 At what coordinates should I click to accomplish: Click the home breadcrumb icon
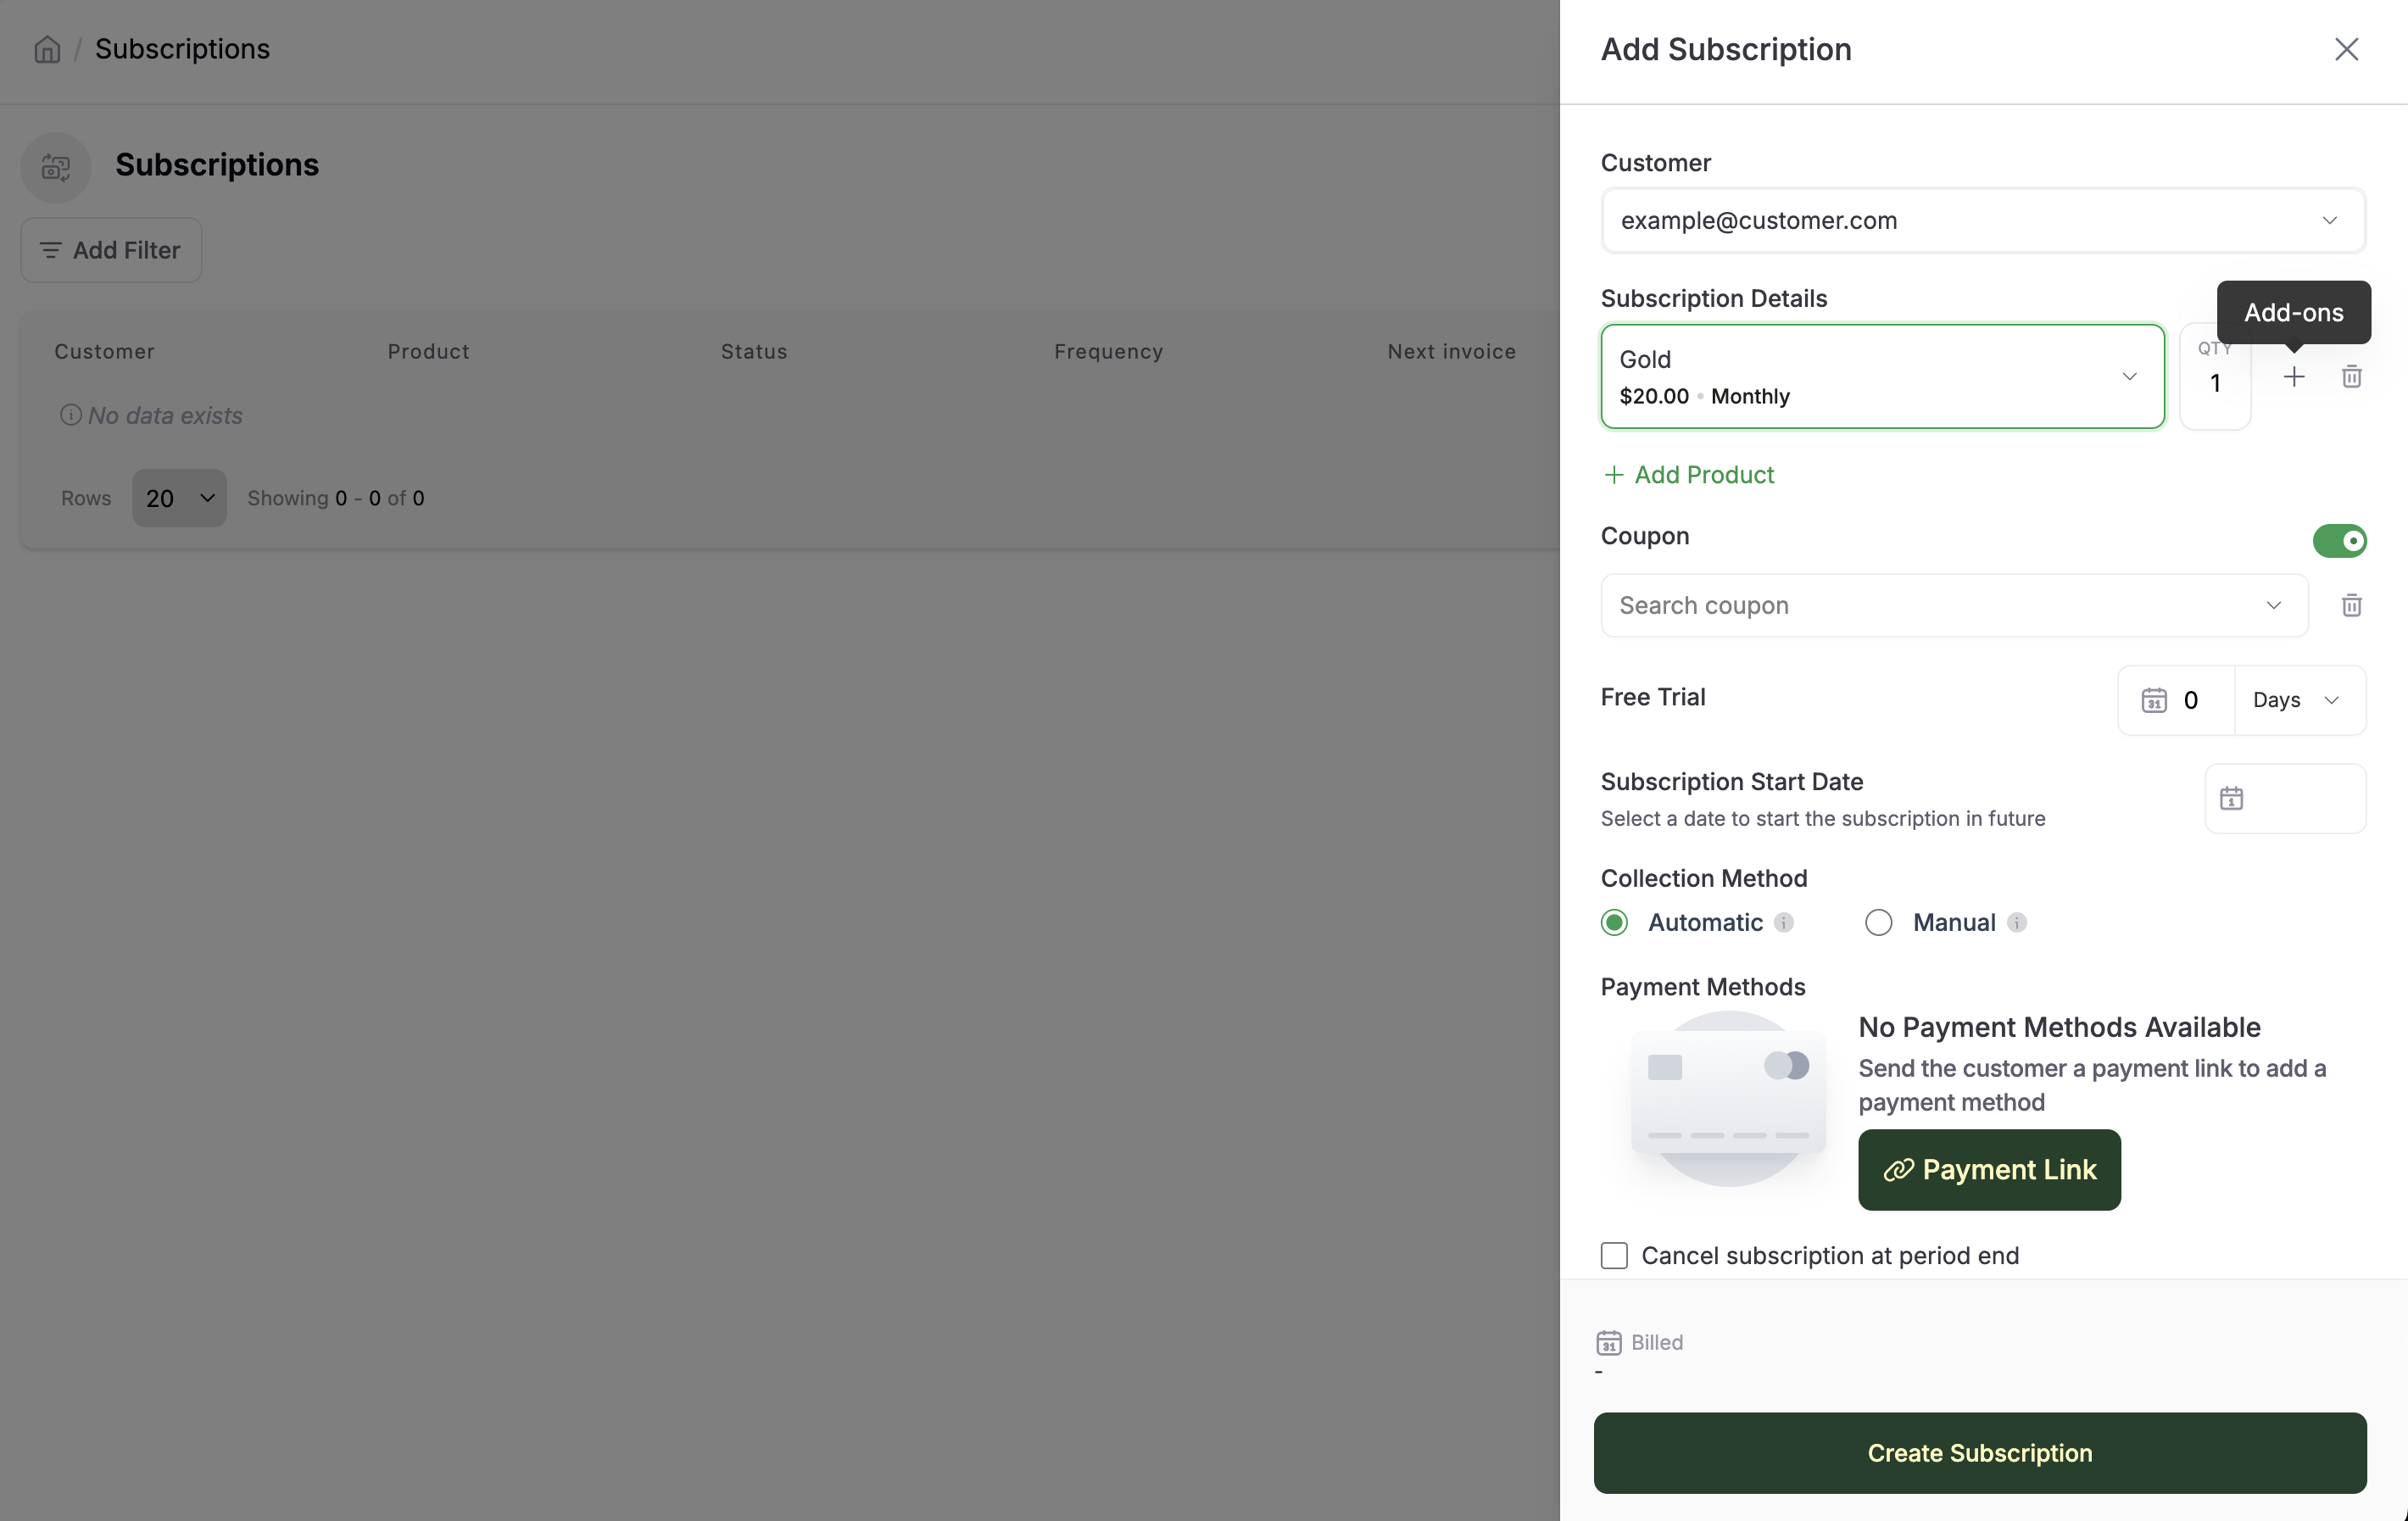tap(47, 49)
